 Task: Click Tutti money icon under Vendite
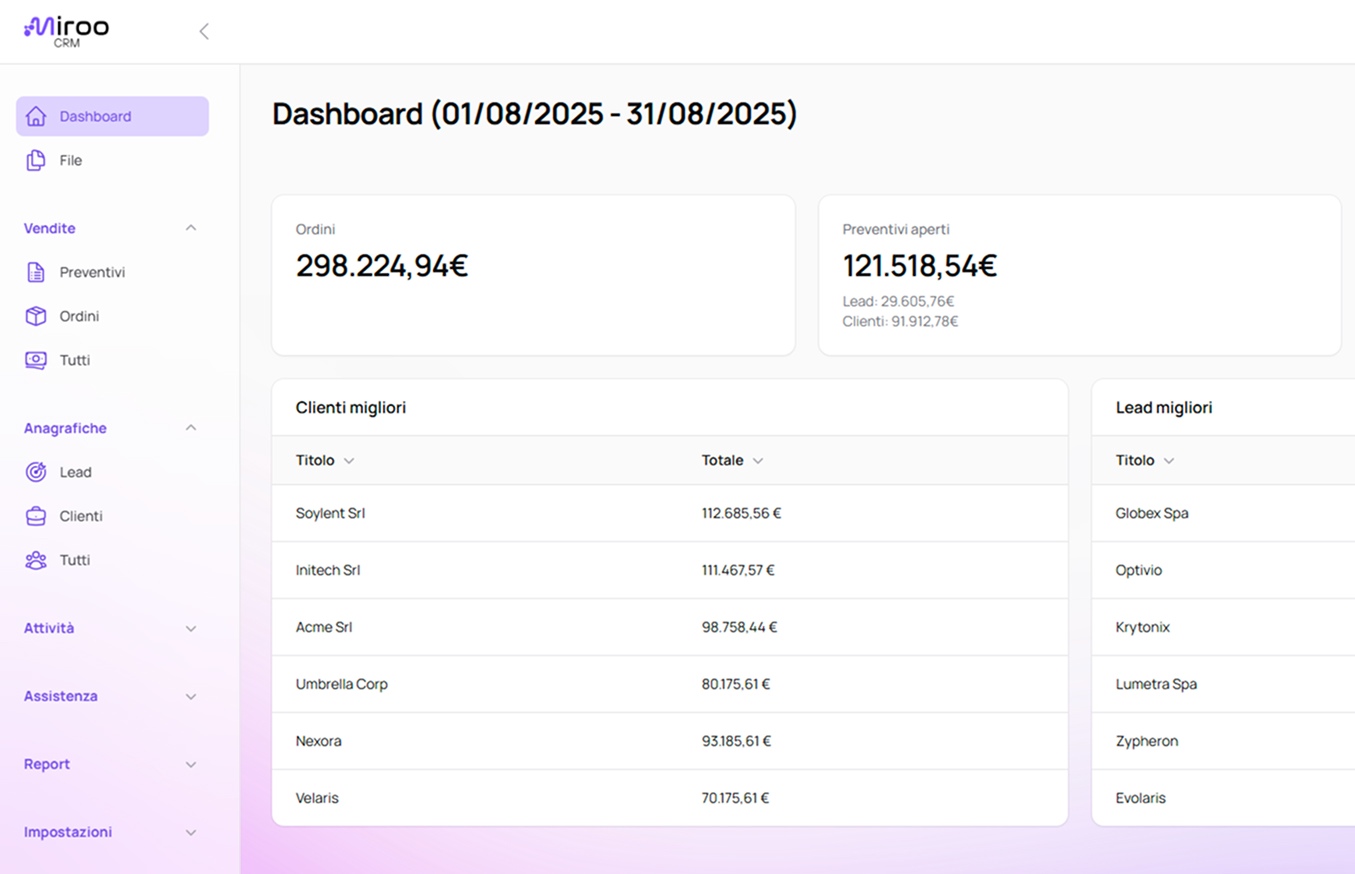[x=36, y=360]
